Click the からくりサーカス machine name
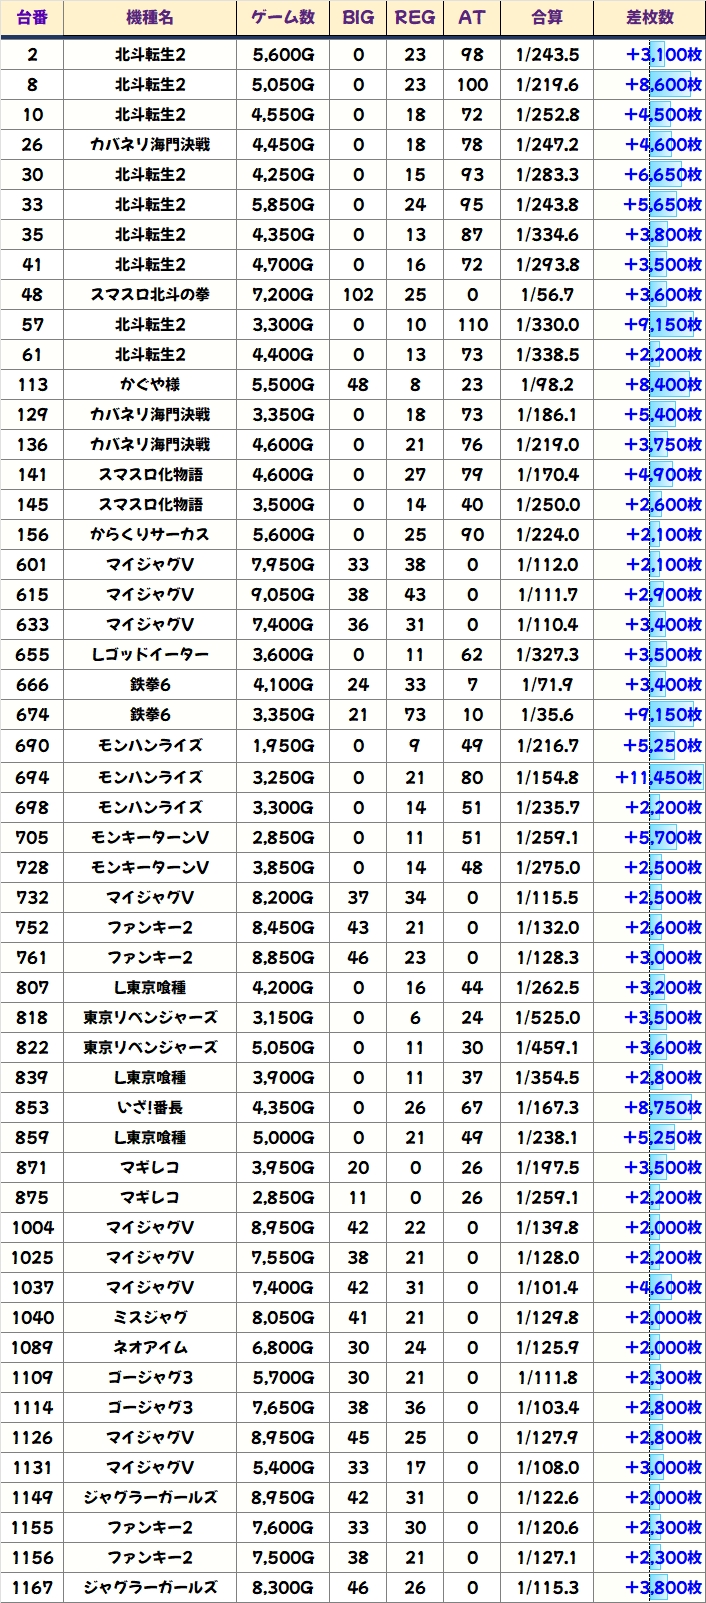The width and height of the screenshot is (706, 1603). (150, 535)
